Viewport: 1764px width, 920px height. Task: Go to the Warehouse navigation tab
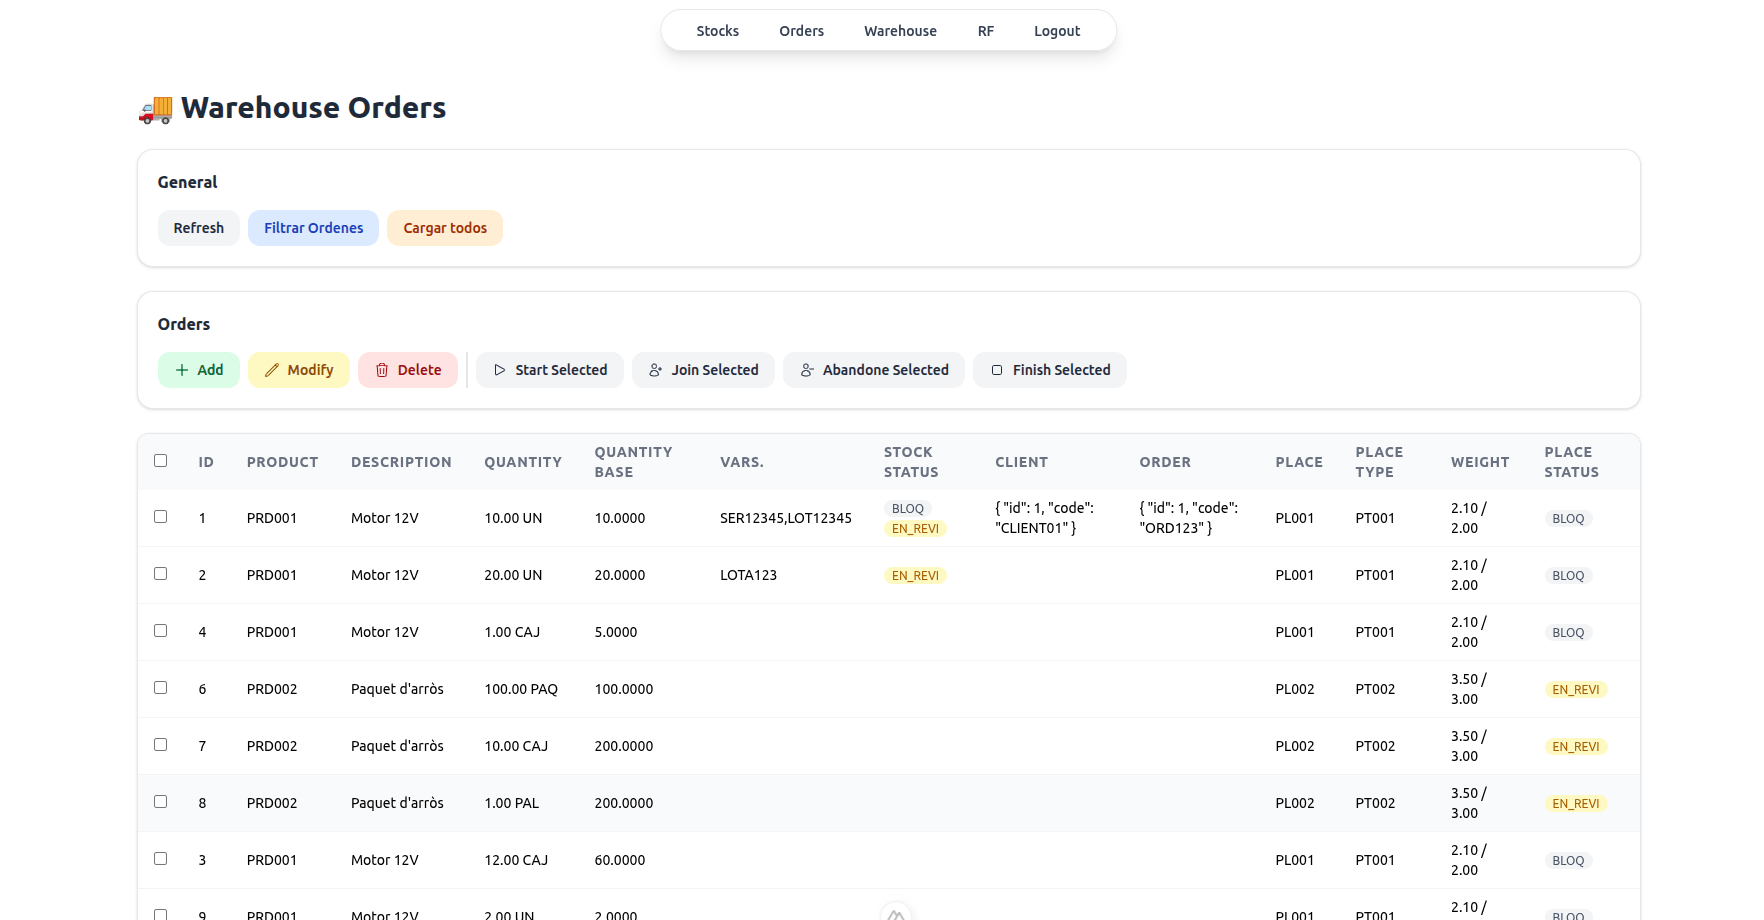tap(900, 31)
